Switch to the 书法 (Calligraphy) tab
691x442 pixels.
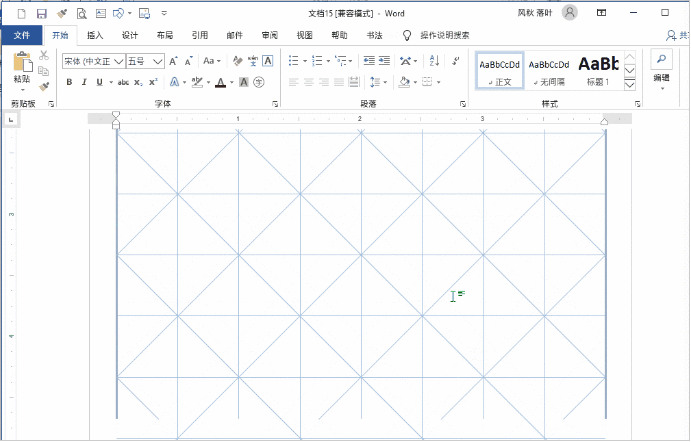tap(374, 35)
